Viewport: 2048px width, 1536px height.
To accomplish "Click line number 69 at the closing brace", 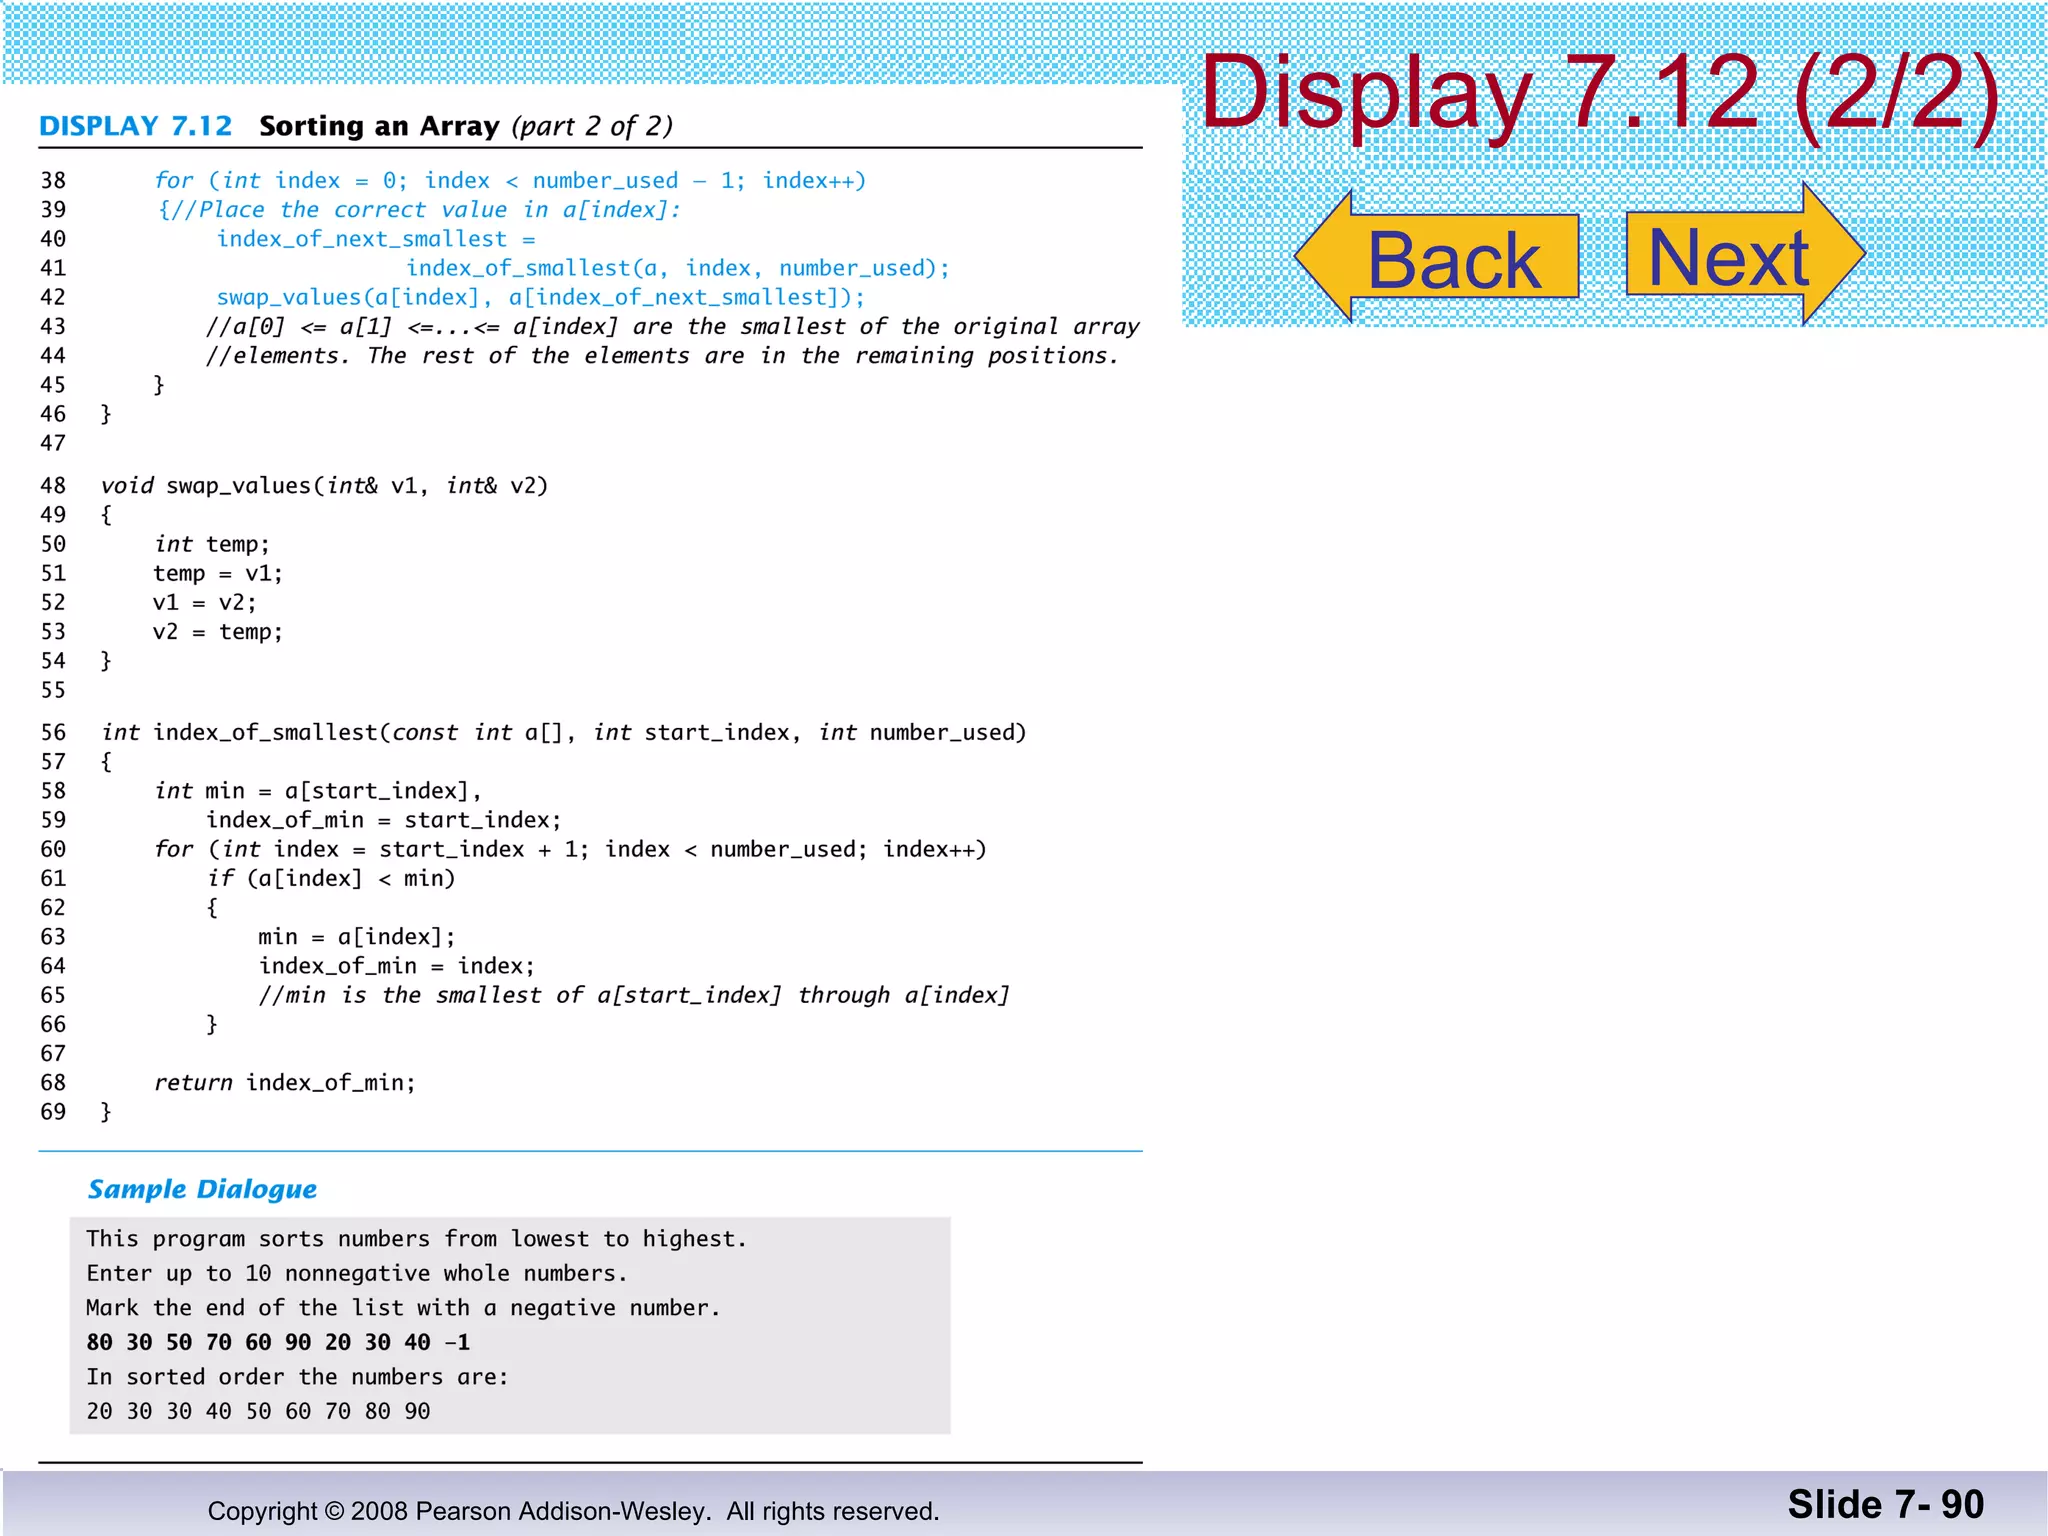I will coord(53,1112).
